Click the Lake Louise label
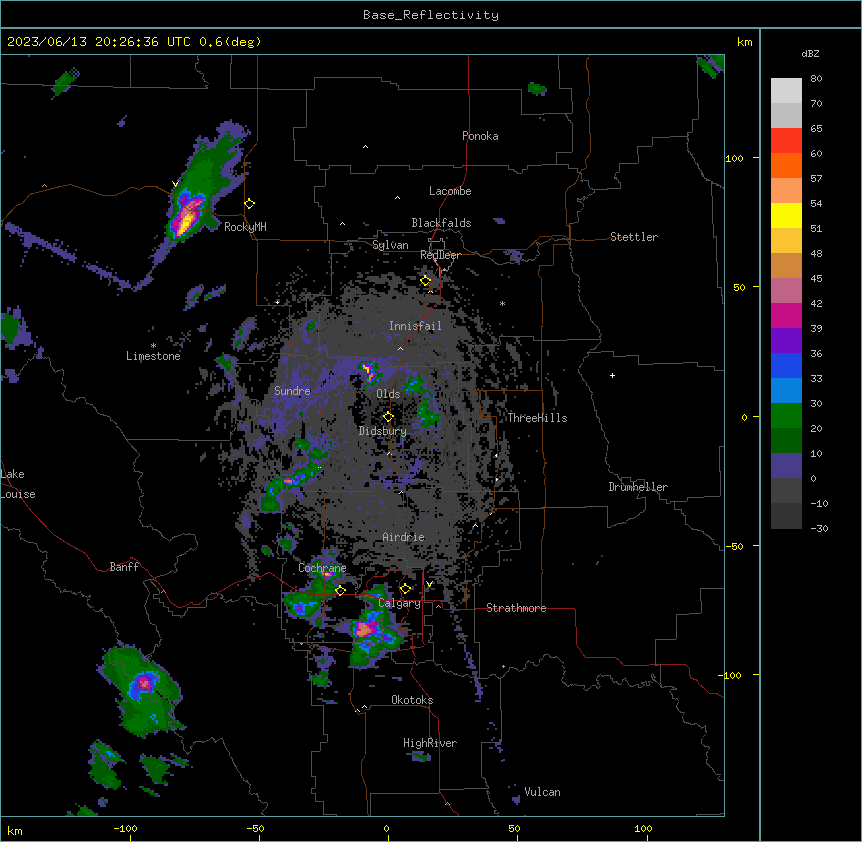The image size is (862, 842). (x=18, y=484)
